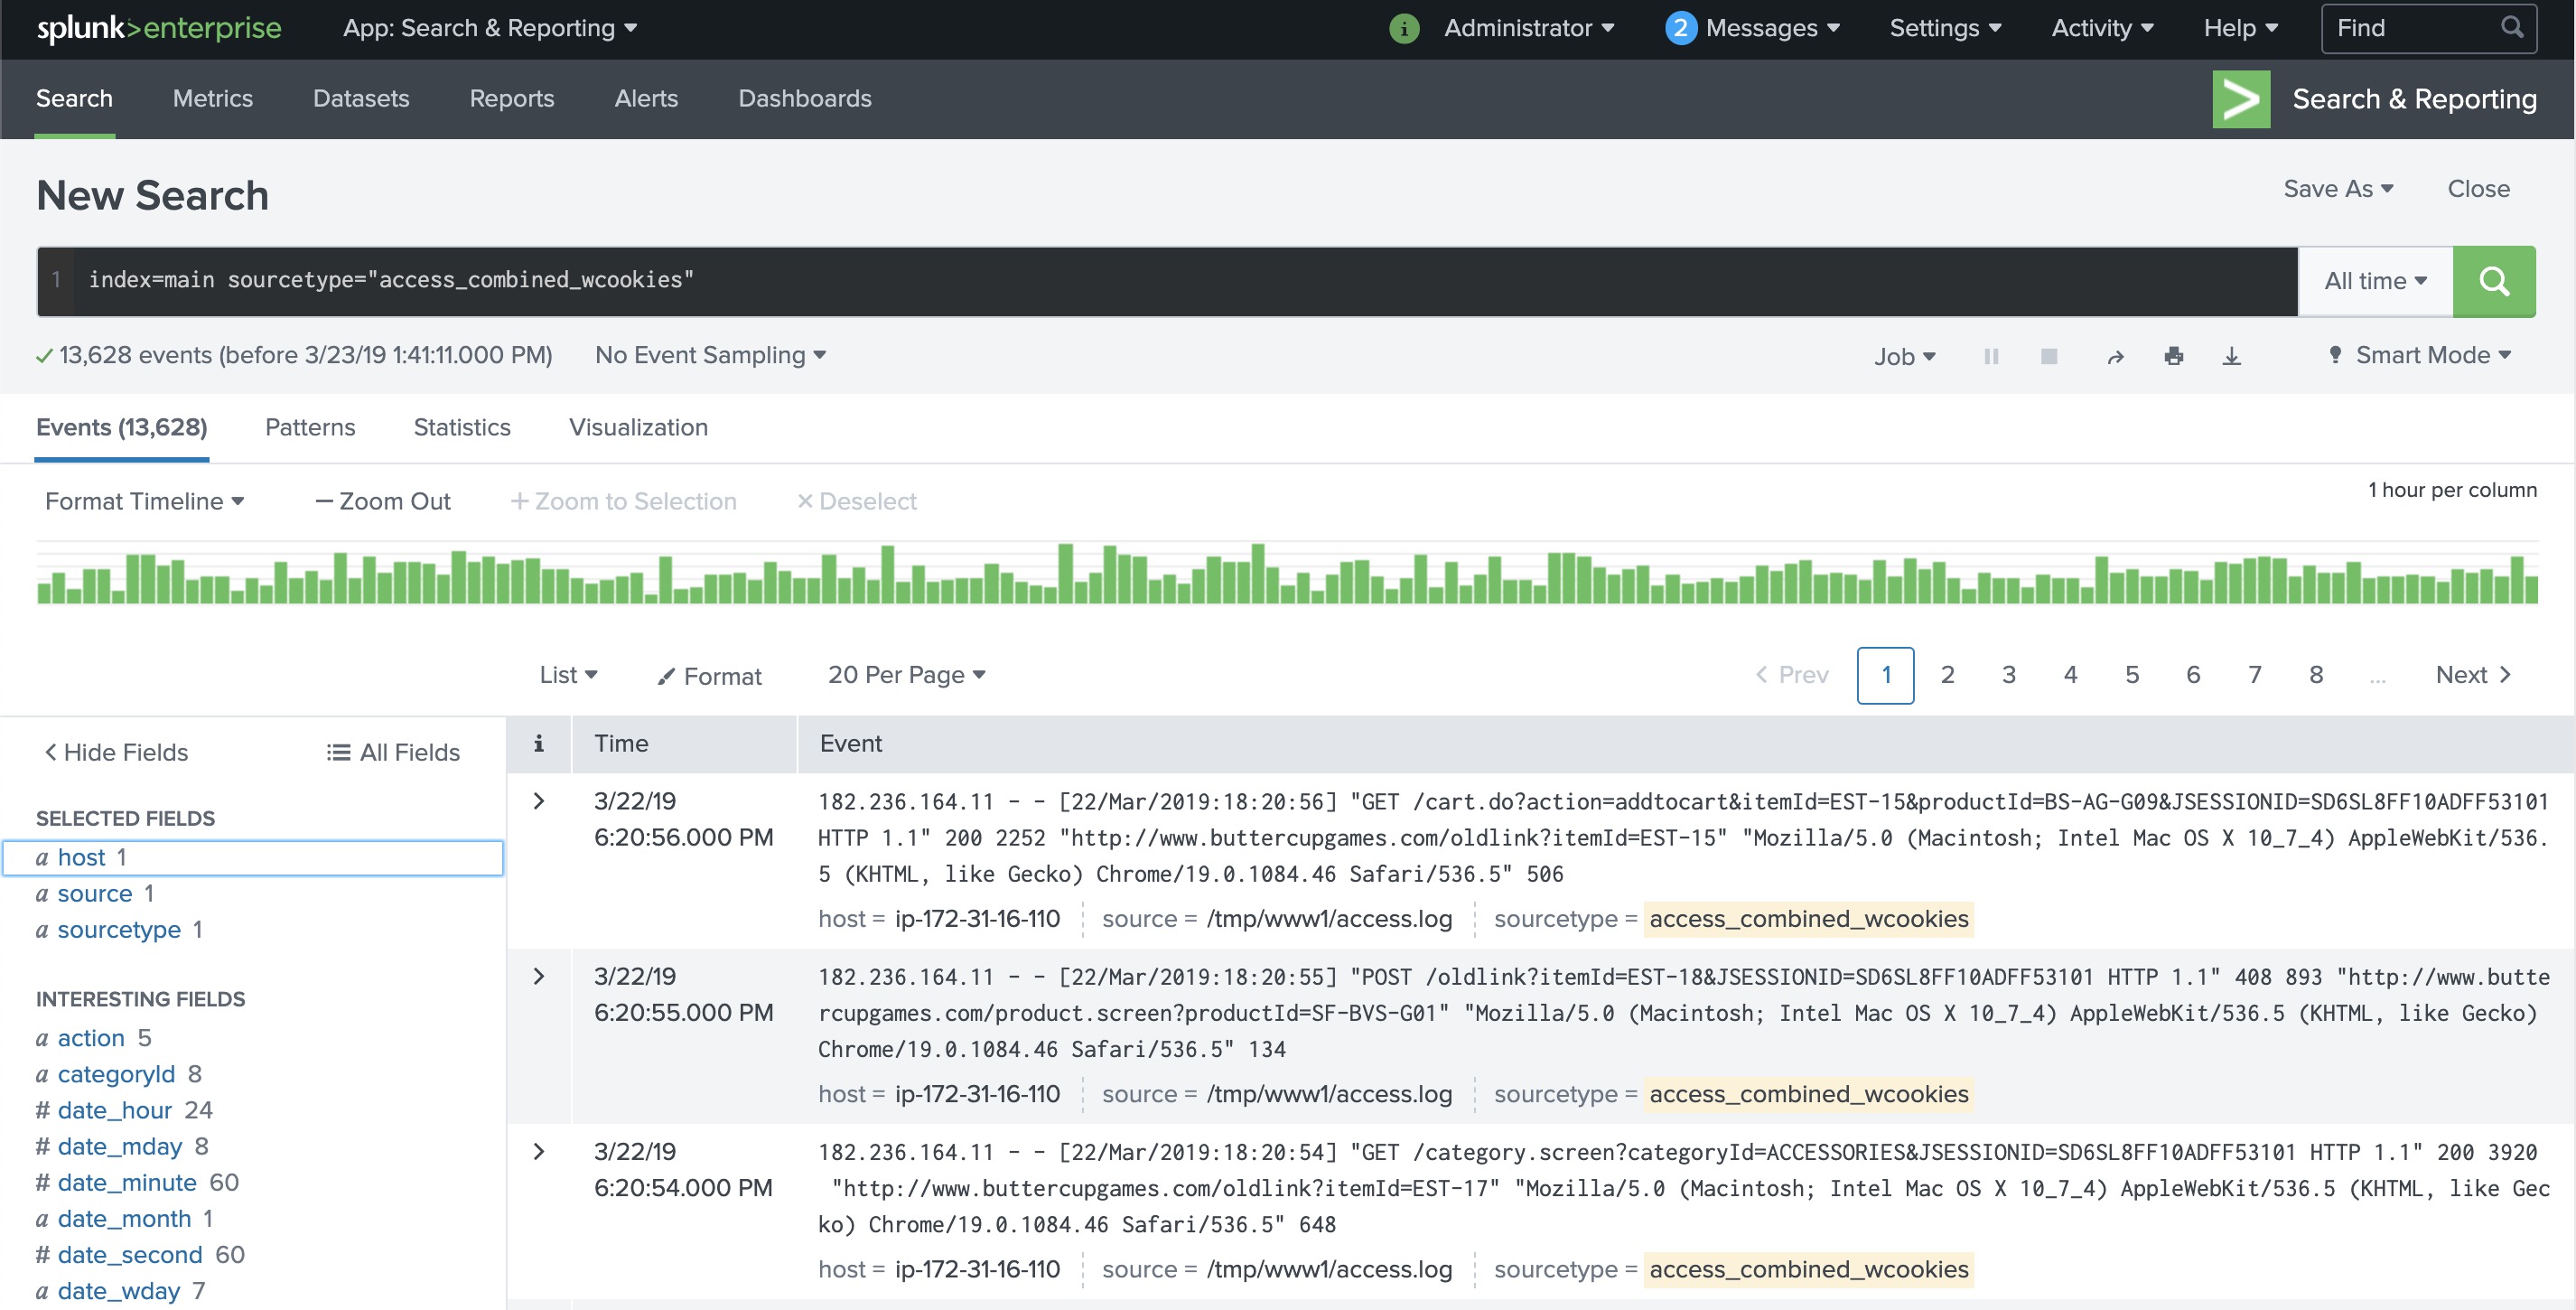Print the search results
The width and height of the screenshot is (2576, 1310).
pyautogui.click(x=2174, y=356)
